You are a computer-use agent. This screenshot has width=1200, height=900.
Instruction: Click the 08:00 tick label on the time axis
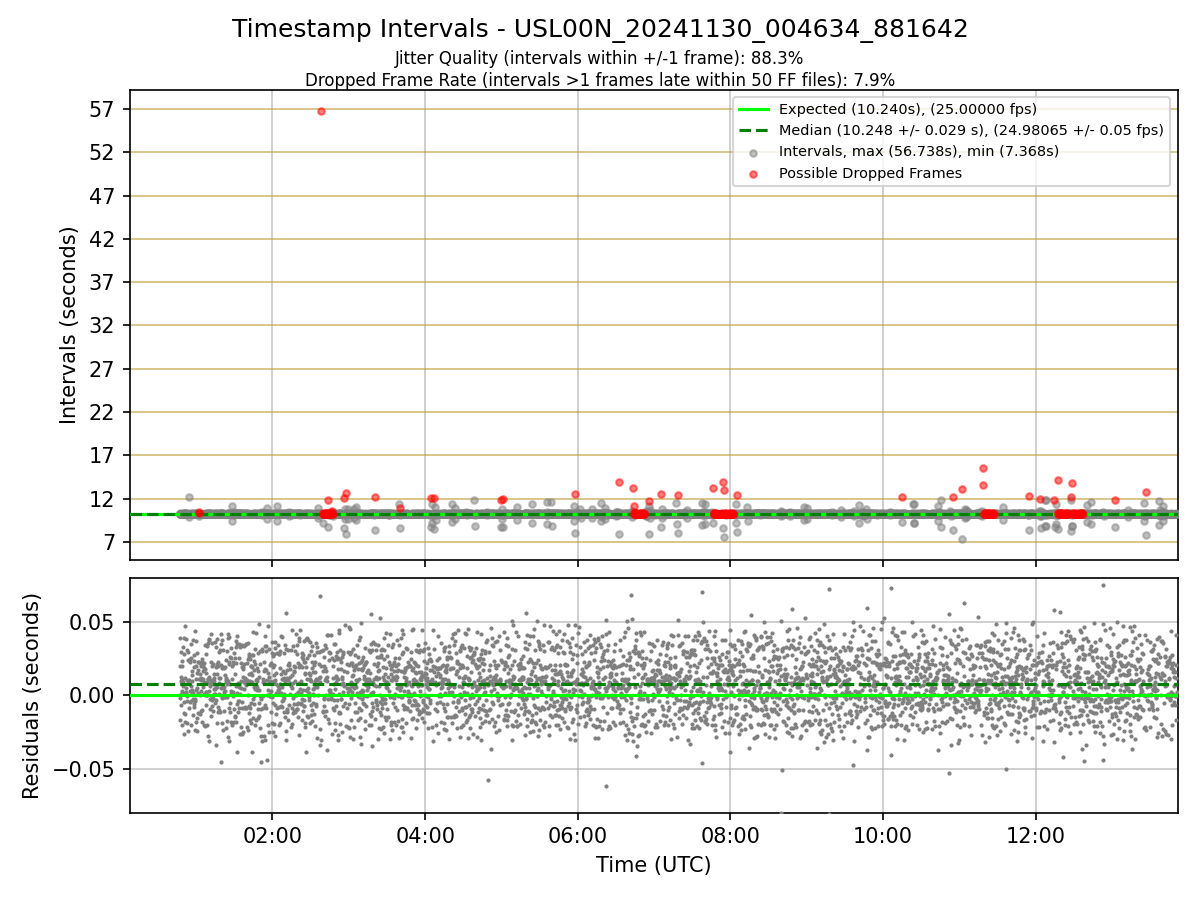click(730, 836)
